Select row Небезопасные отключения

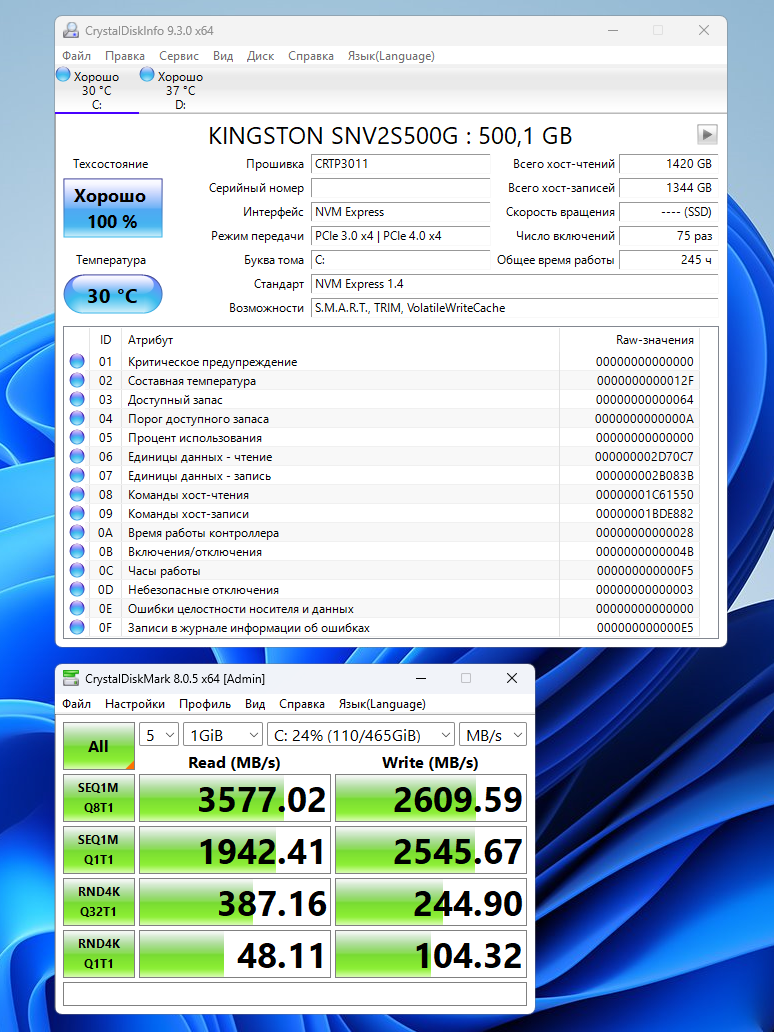coord(382,590)
